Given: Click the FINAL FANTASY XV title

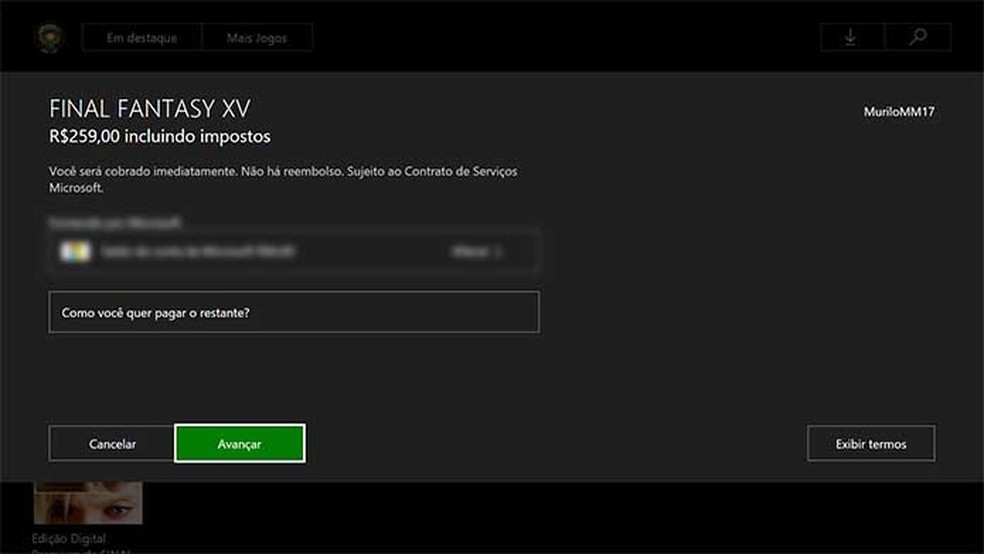Looking at the screenshot, I should click(x=150, y=109).
